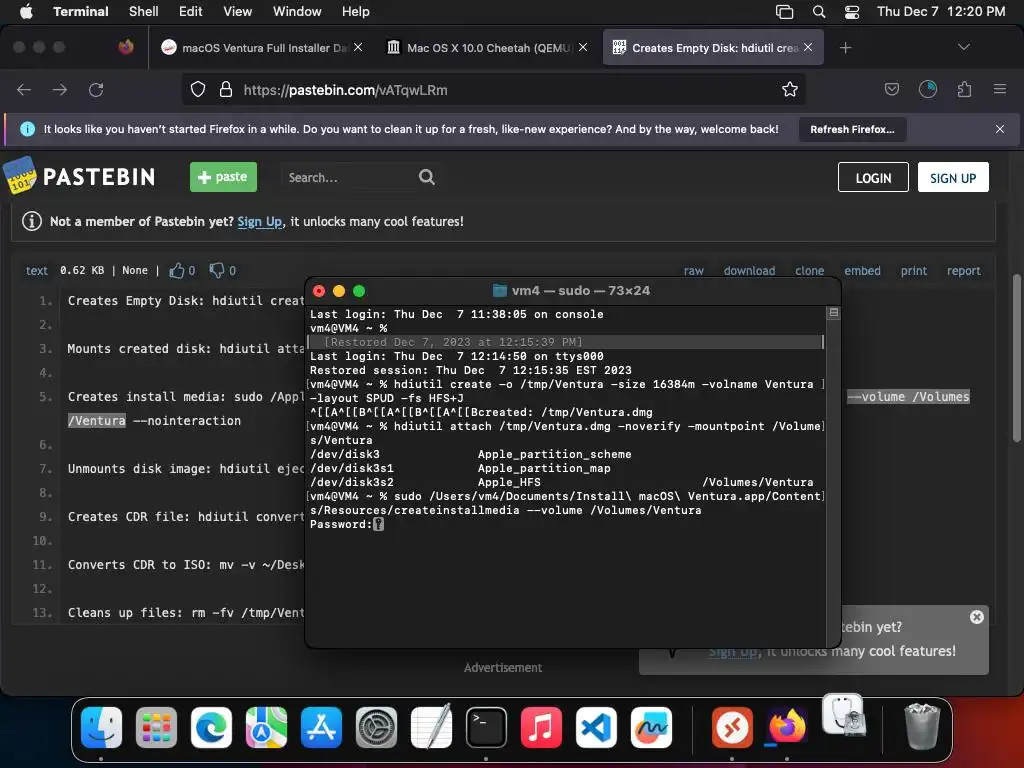Open the Shell menu
The image size is (1024, 768).
[144, 11]
